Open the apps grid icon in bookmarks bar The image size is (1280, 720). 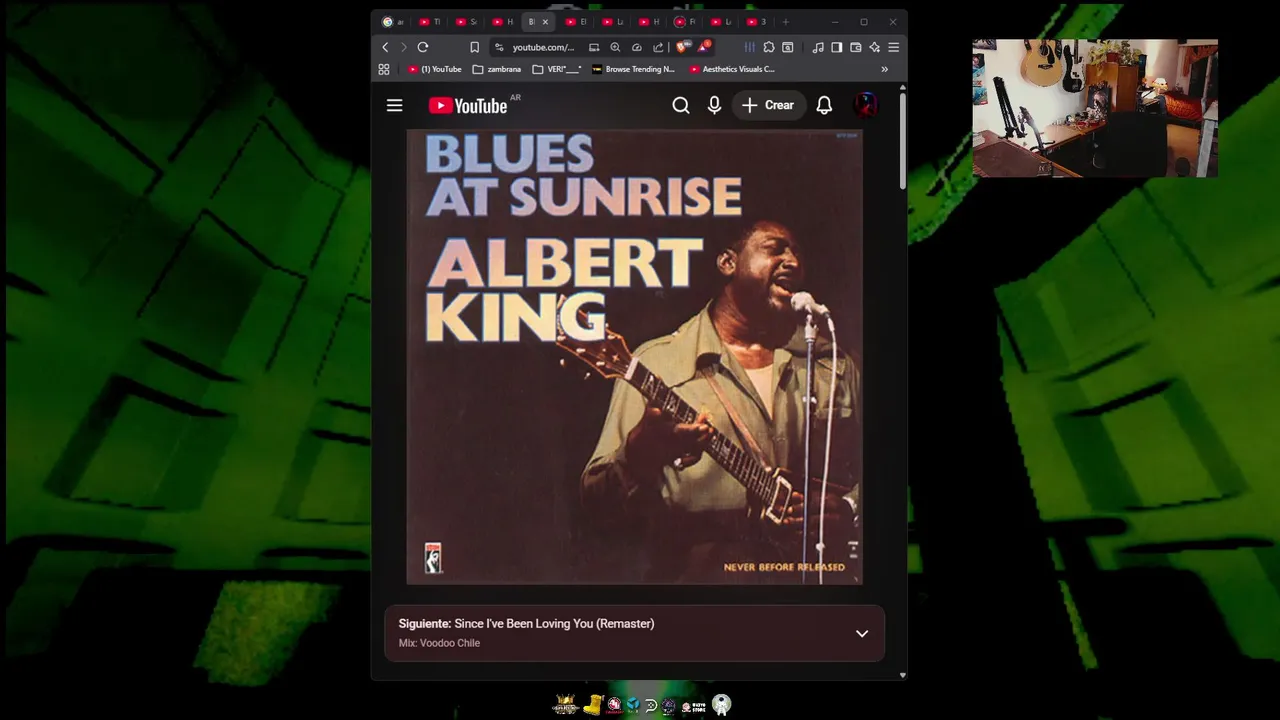[383, 69]
